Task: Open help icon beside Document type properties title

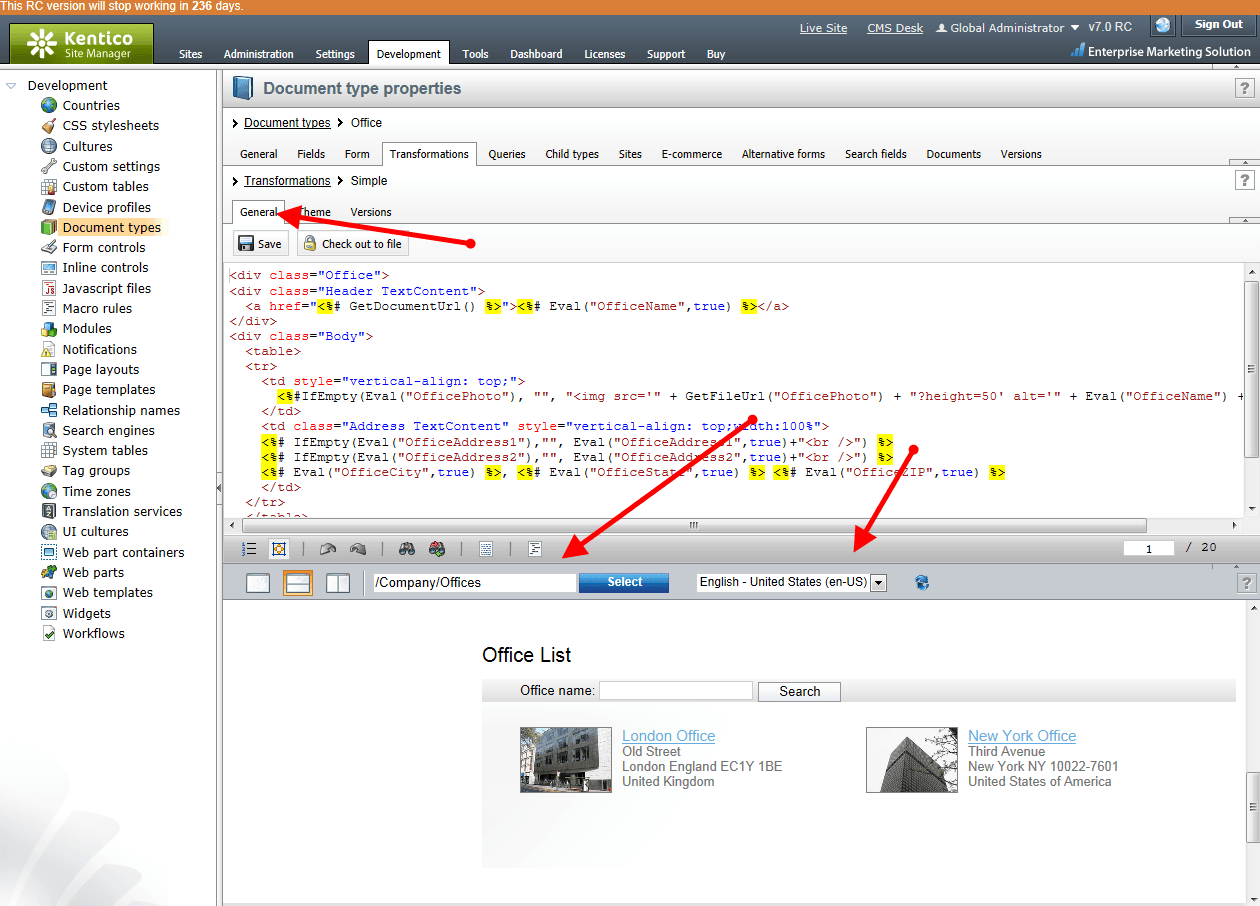Action: point(1245,89)
